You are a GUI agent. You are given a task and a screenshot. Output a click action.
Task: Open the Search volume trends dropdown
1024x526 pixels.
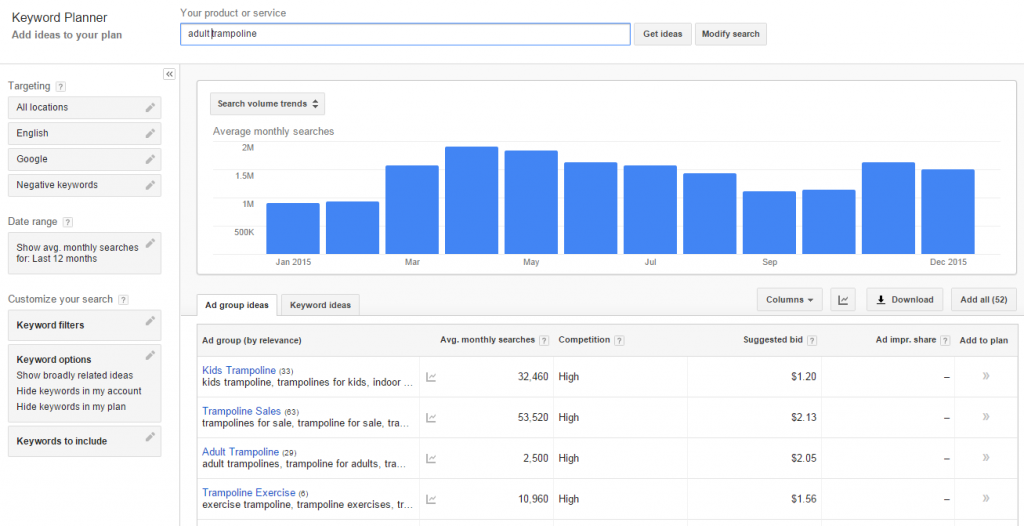click(267, 104)
